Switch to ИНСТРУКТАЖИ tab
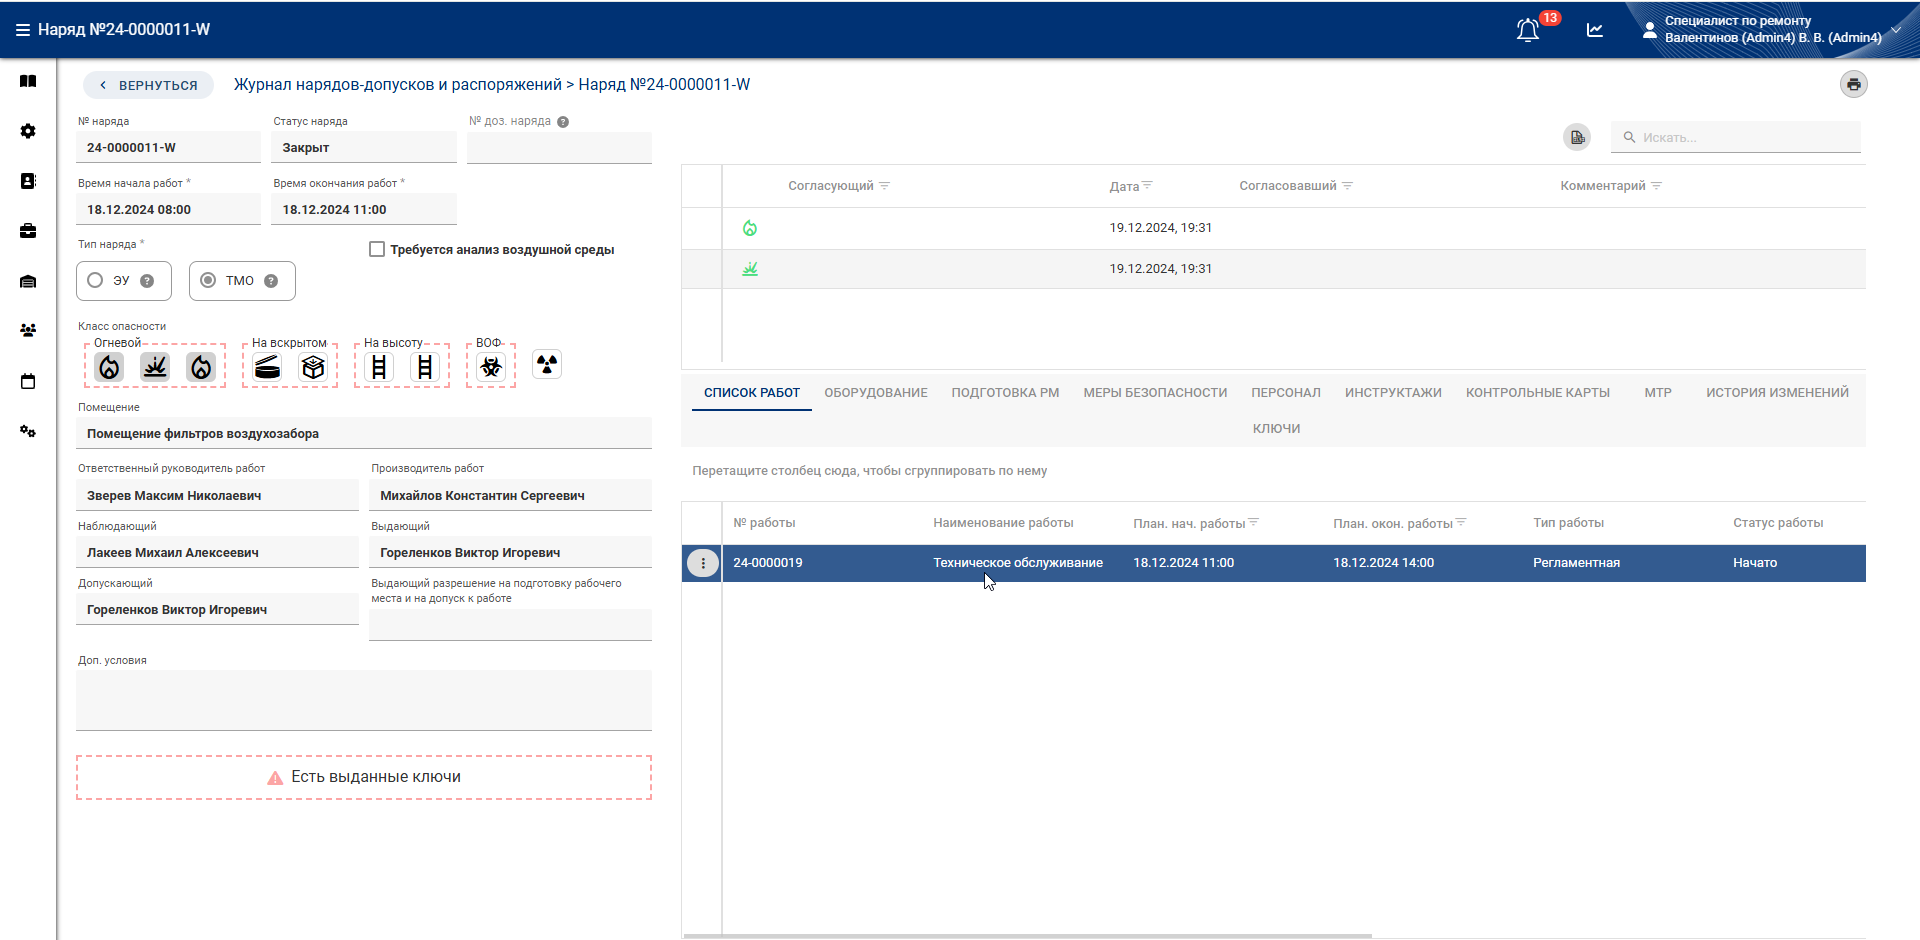Screen dimensions: 1920x940 point(1393,393)
